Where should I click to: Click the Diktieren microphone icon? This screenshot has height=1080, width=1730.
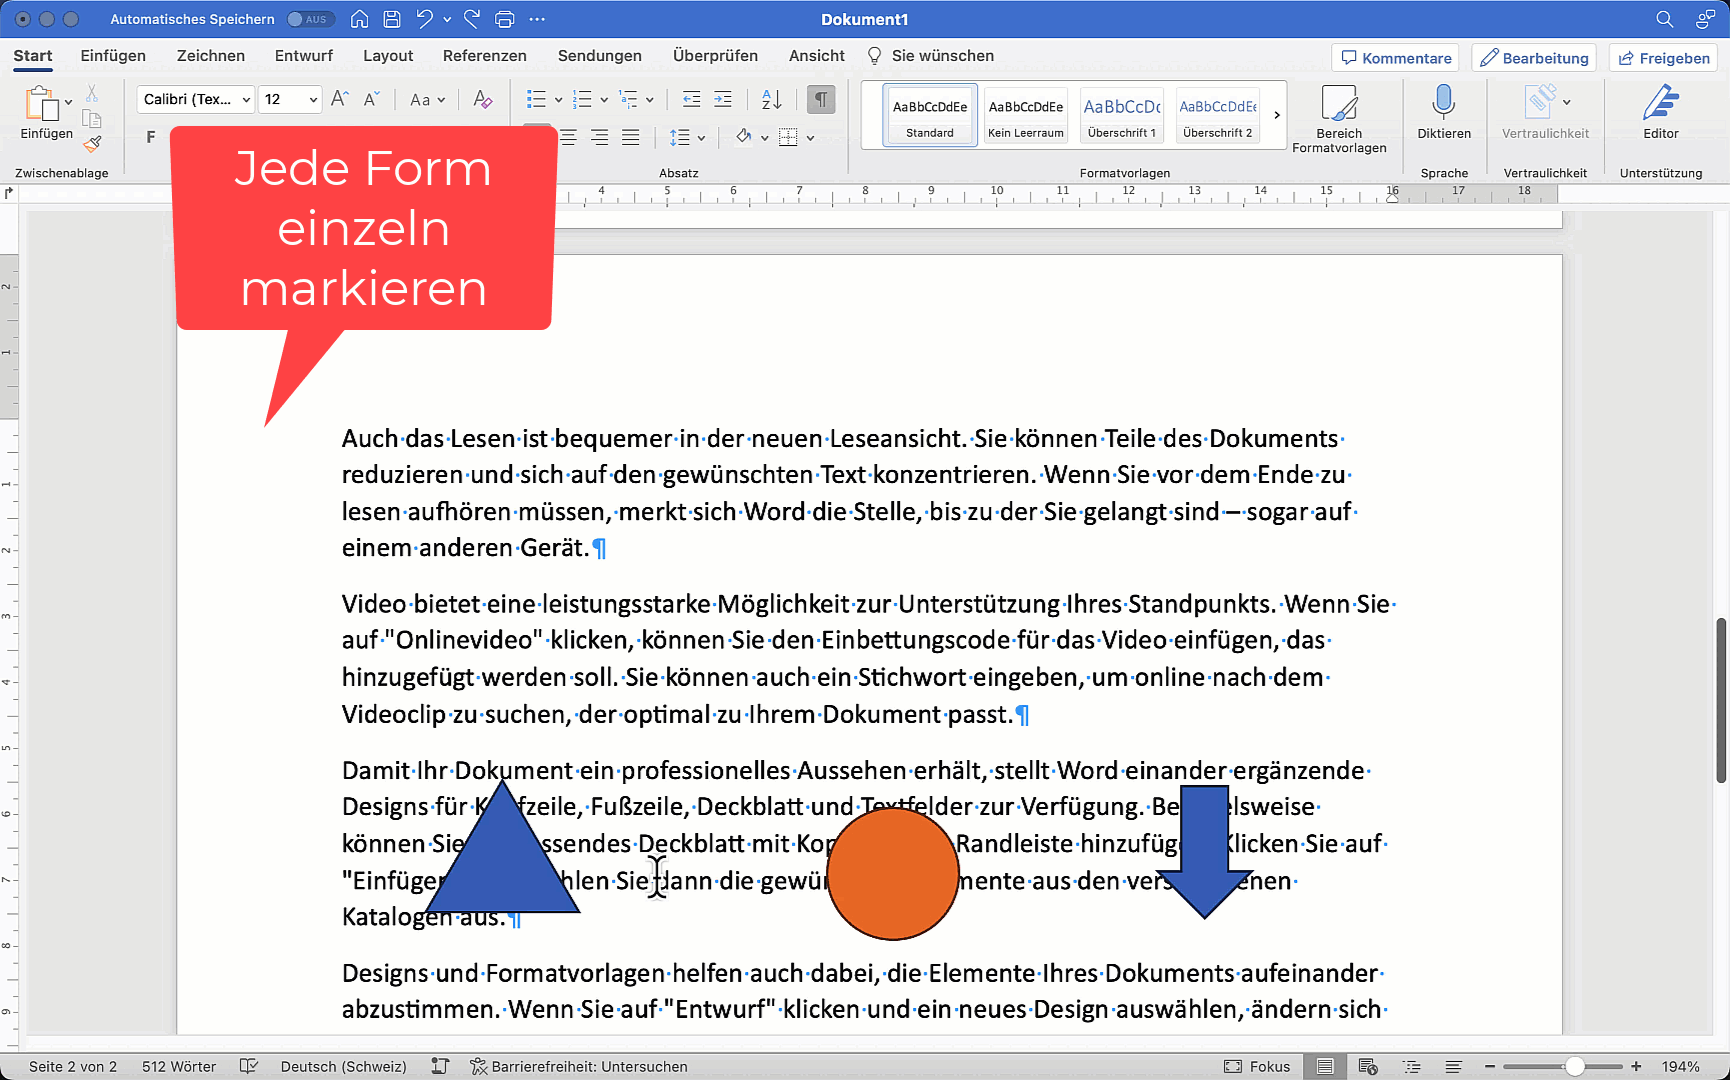click(x=1443, y=104)
